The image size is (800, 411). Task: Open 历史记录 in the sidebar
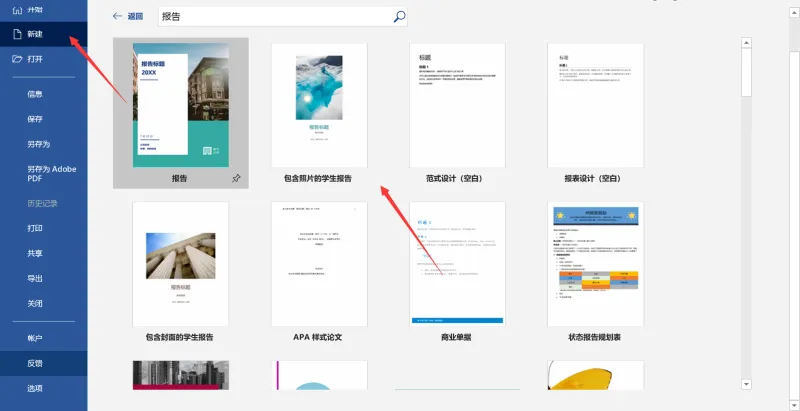42,203
